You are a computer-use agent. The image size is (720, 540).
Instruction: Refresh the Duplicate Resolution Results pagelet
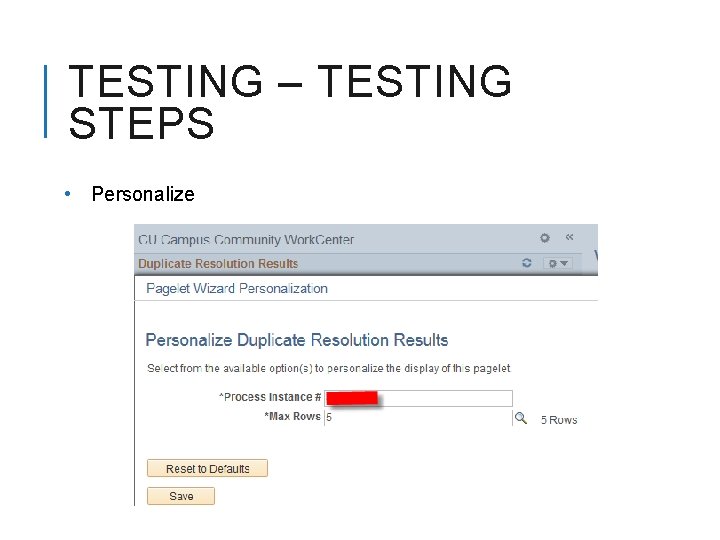(527, 263)
